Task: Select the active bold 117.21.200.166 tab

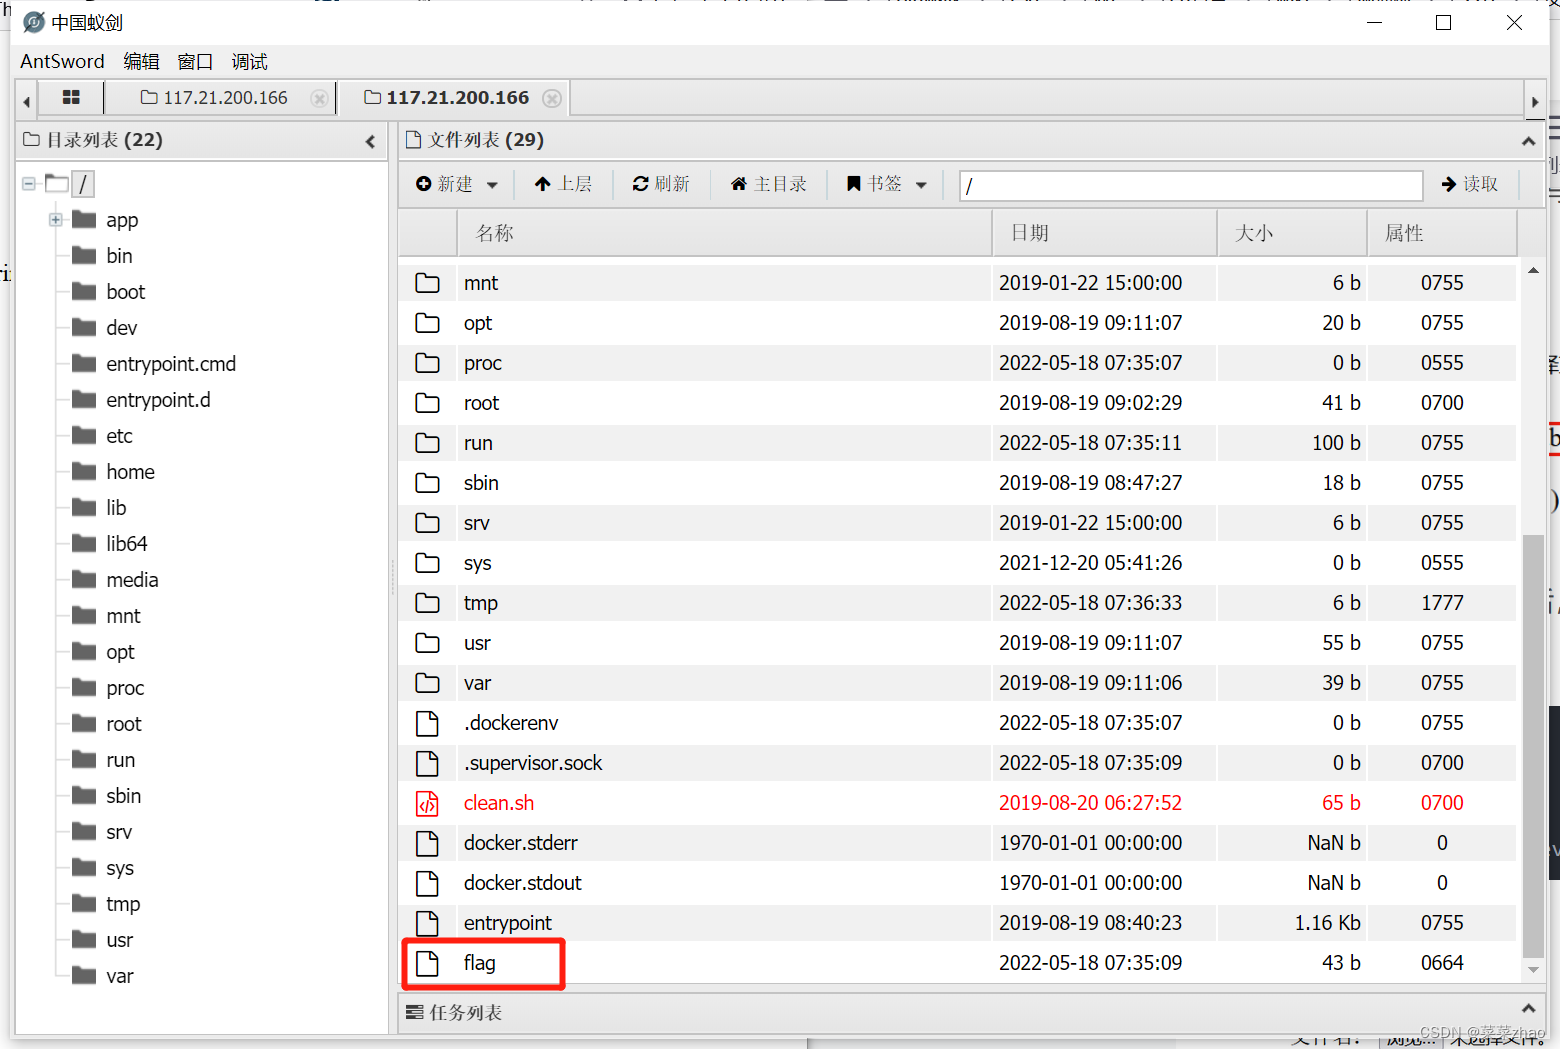Action: pyautogui.click(x=447, y=98)
